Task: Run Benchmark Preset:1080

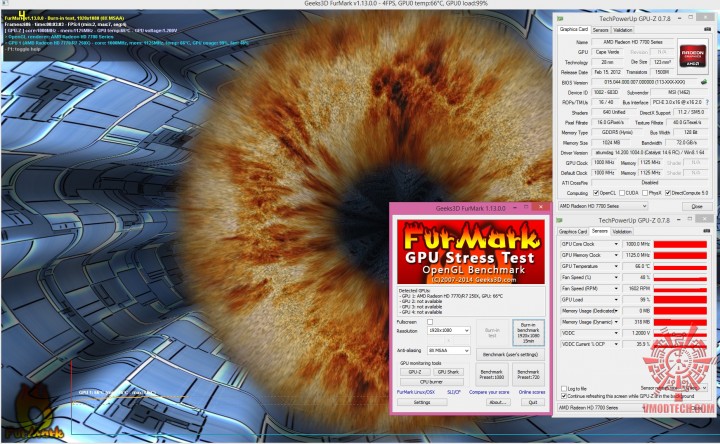Action: pos(492,374)
